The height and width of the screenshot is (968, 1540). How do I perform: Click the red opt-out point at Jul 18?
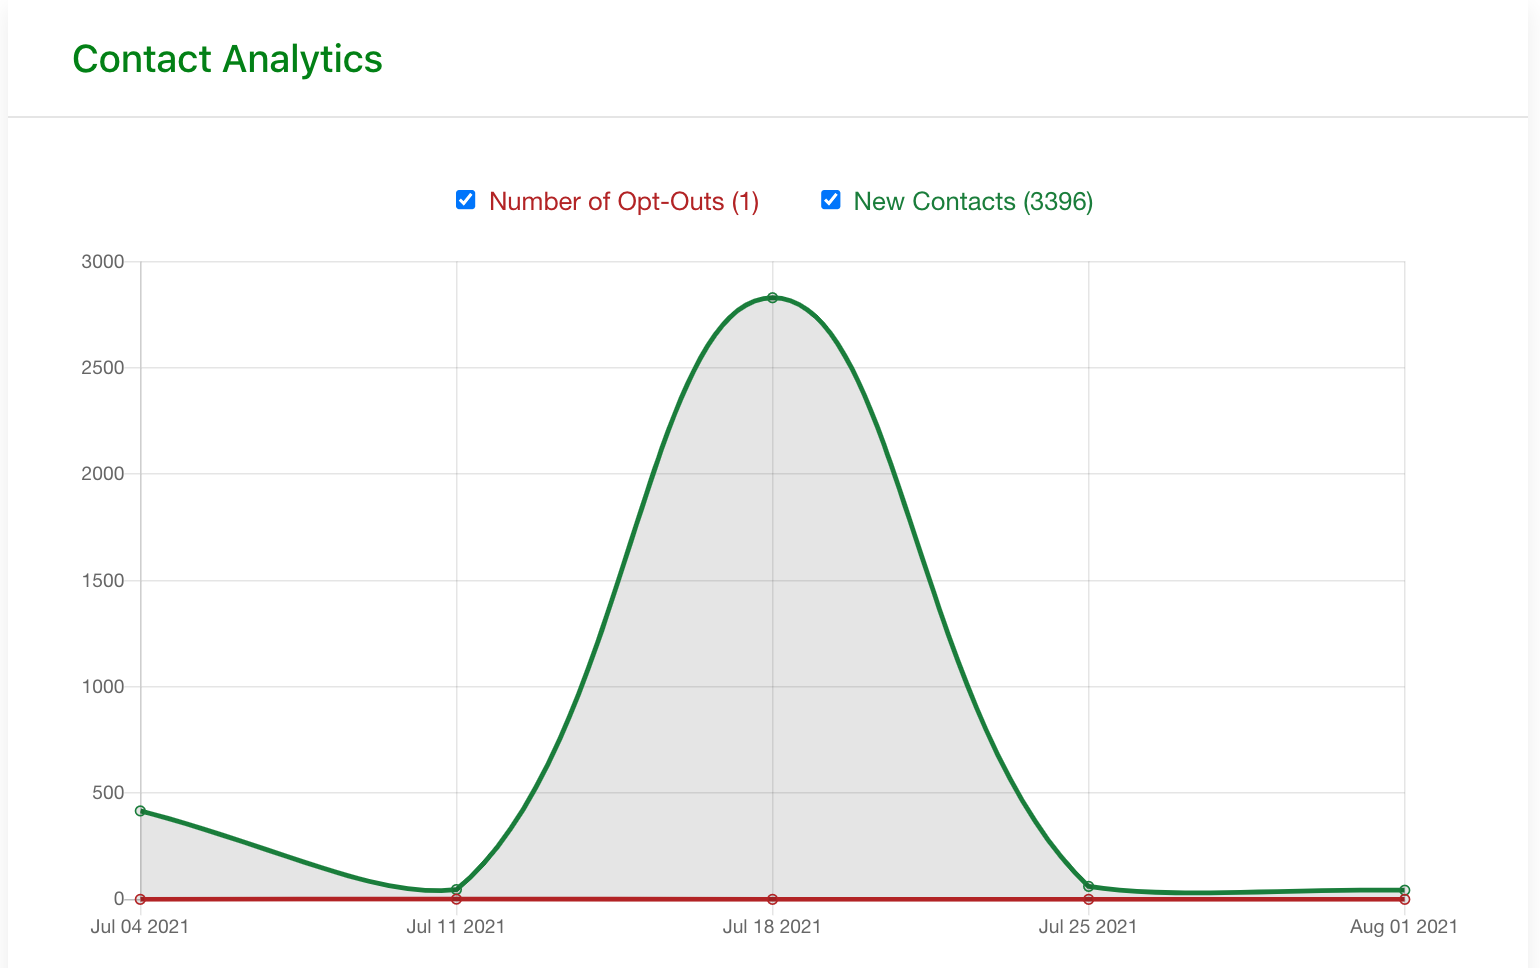[772, 899]
